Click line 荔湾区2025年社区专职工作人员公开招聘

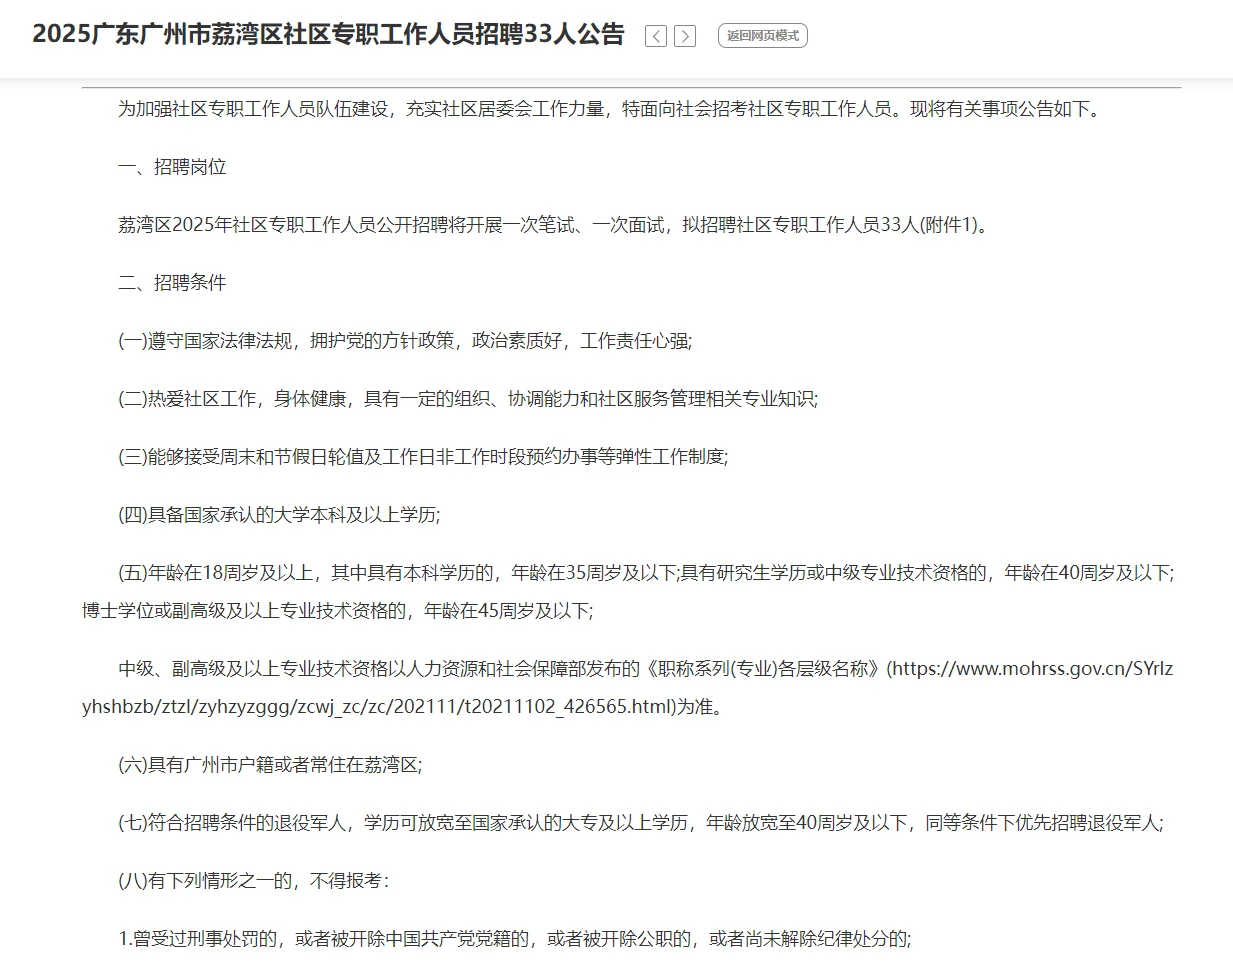click(x=556, y=225)
